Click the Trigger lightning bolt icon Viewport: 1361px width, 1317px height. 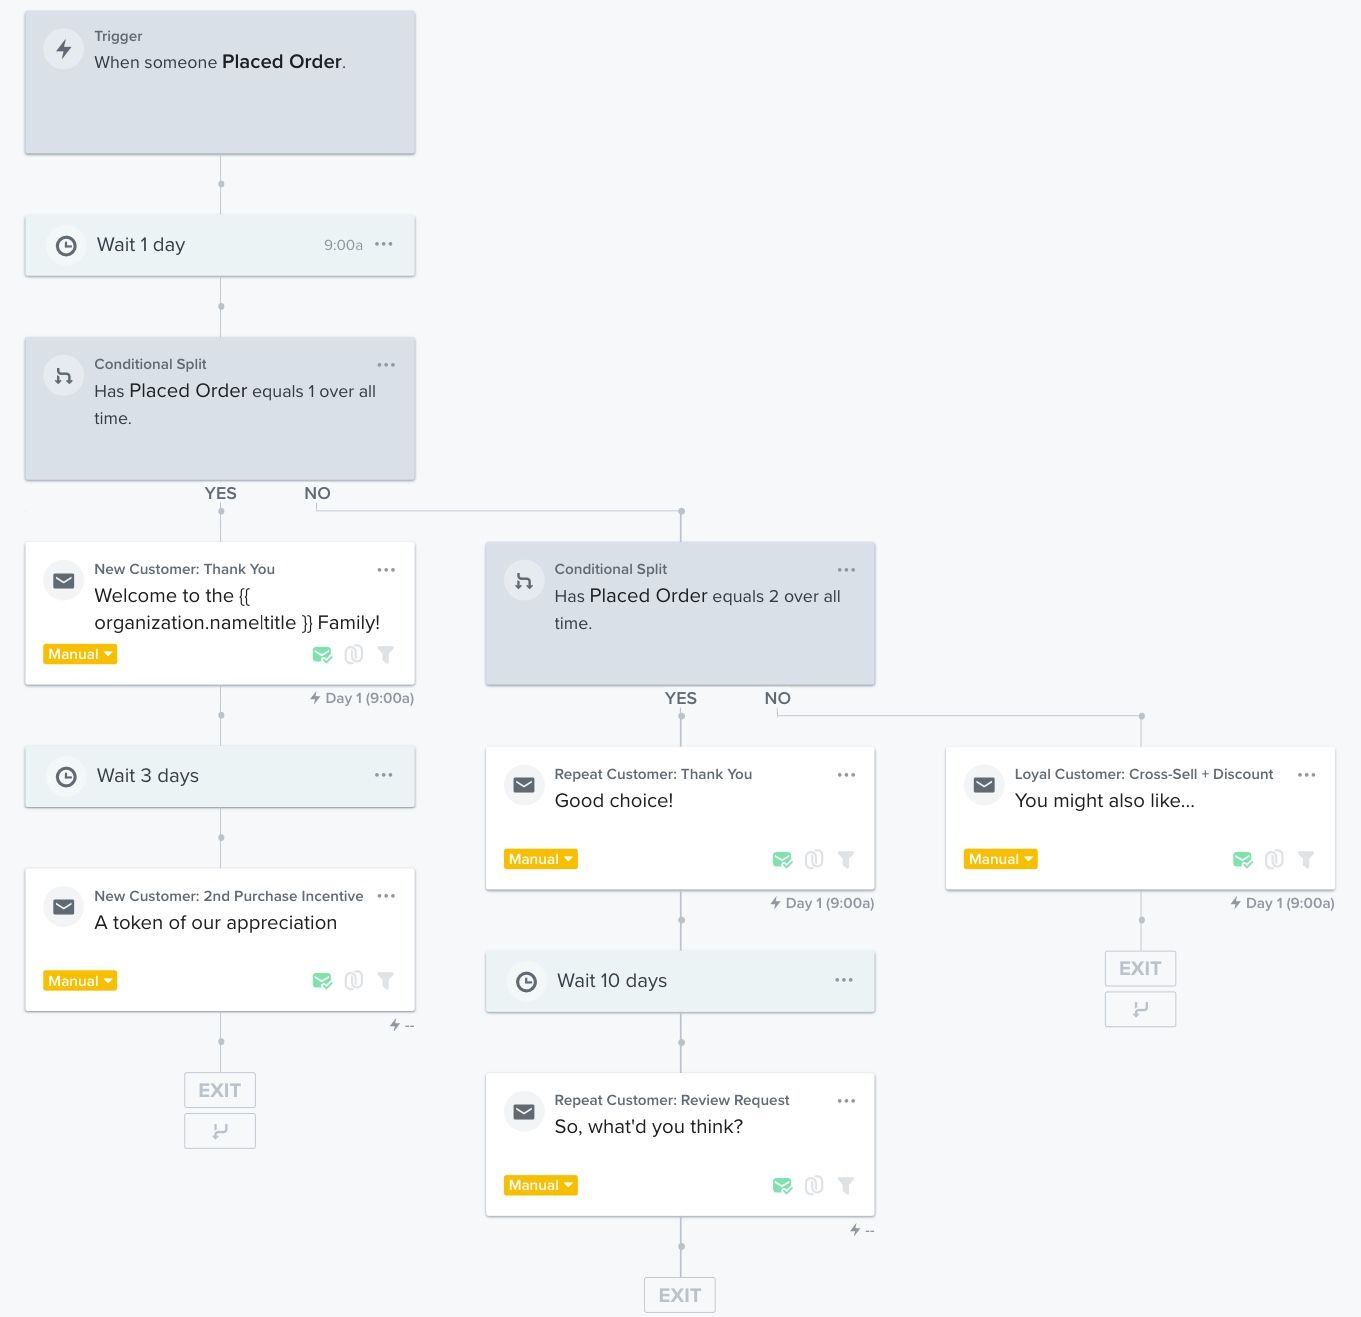(64, 49)
